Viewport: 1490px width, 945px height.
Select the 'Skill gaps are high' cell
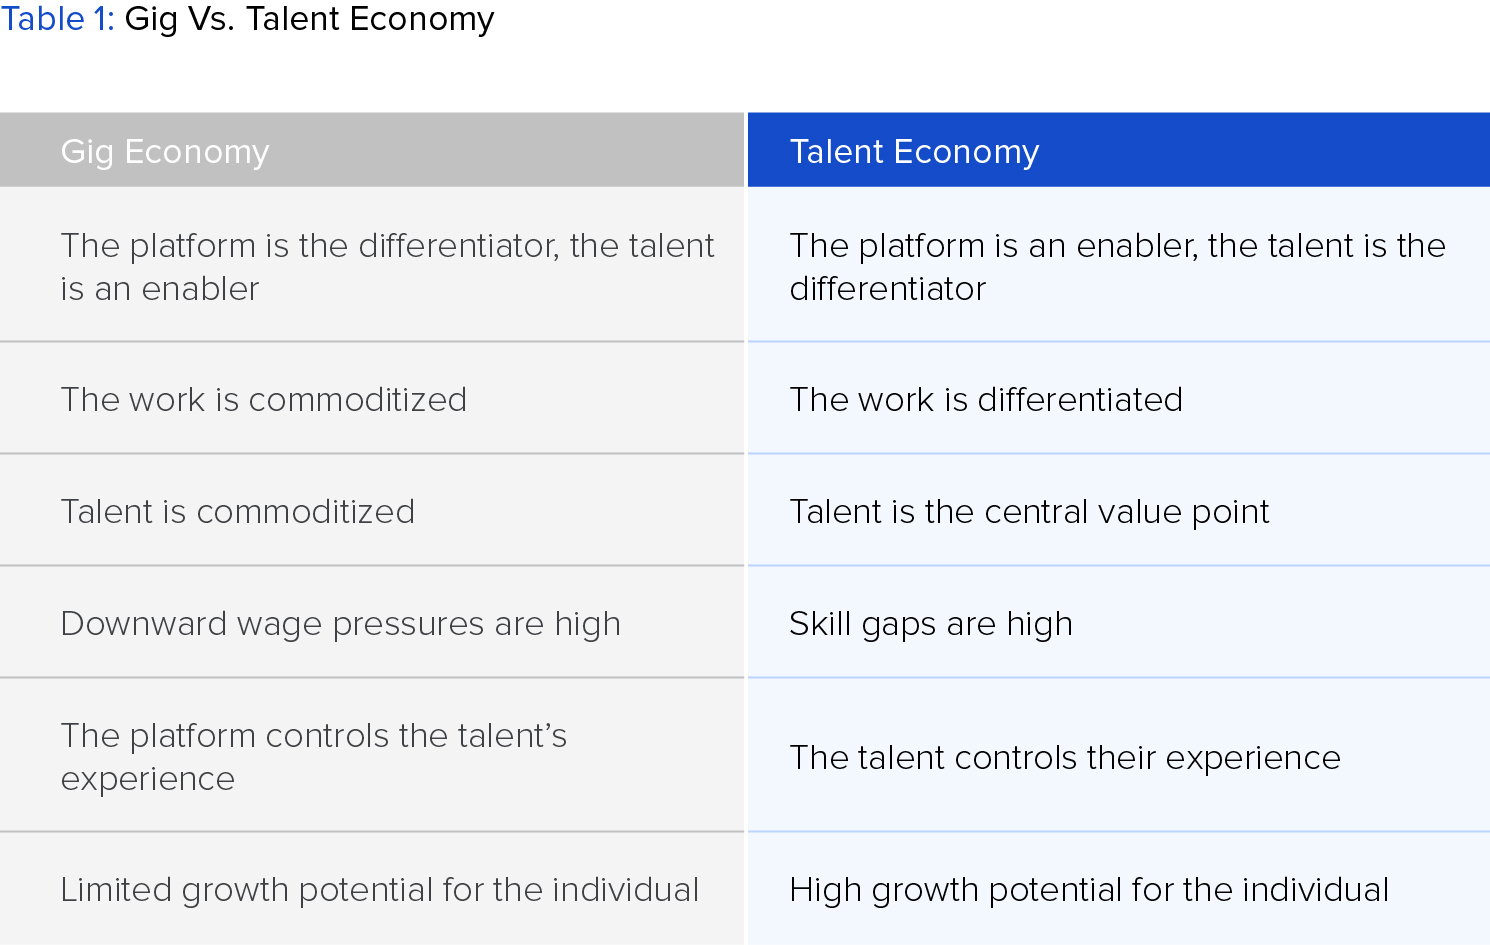tap(930, 624)
